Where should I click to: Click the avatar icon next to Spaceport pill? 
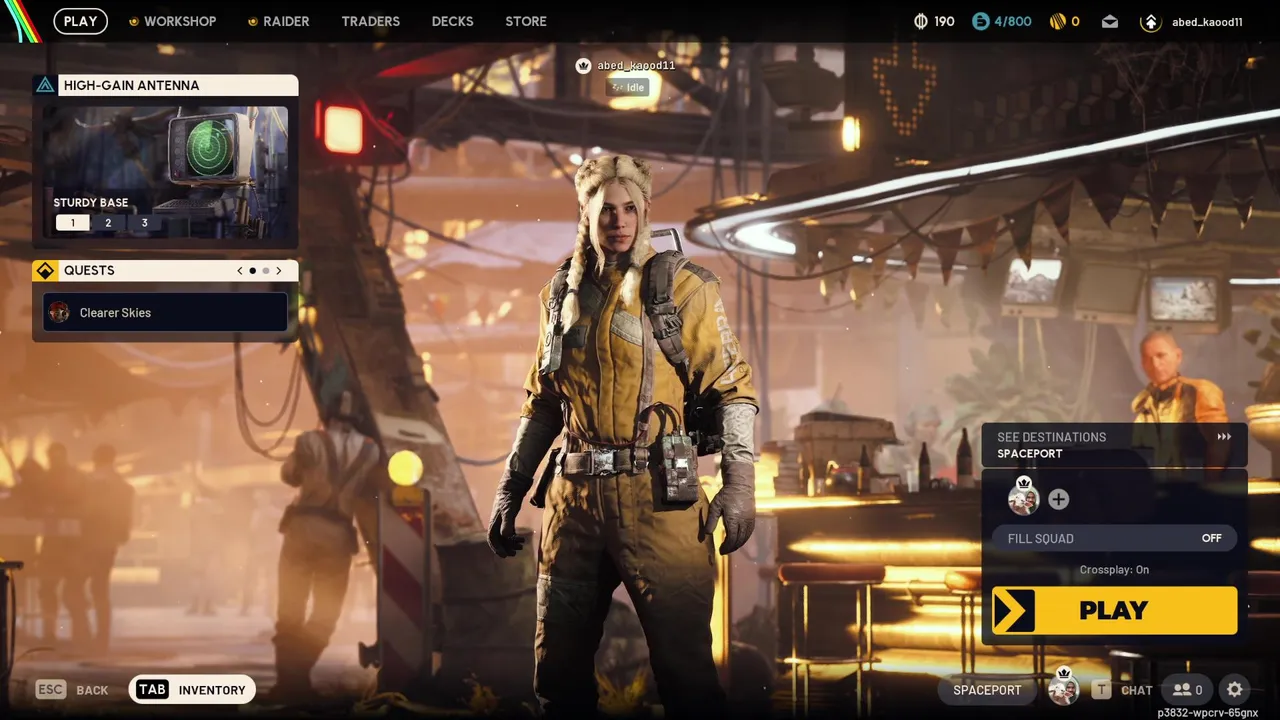1063,688
